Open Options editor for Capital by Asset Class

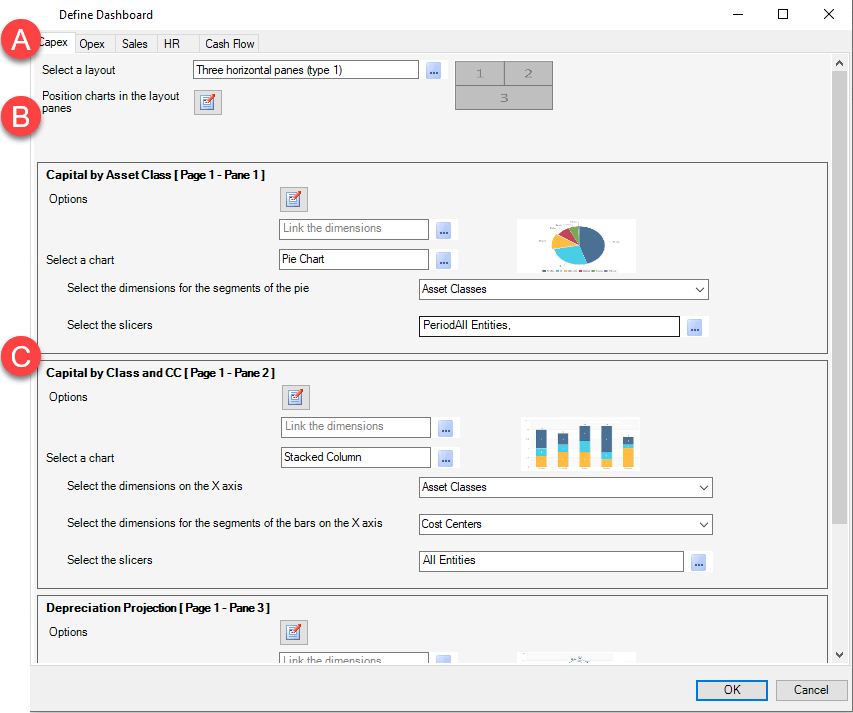(294, 199)
